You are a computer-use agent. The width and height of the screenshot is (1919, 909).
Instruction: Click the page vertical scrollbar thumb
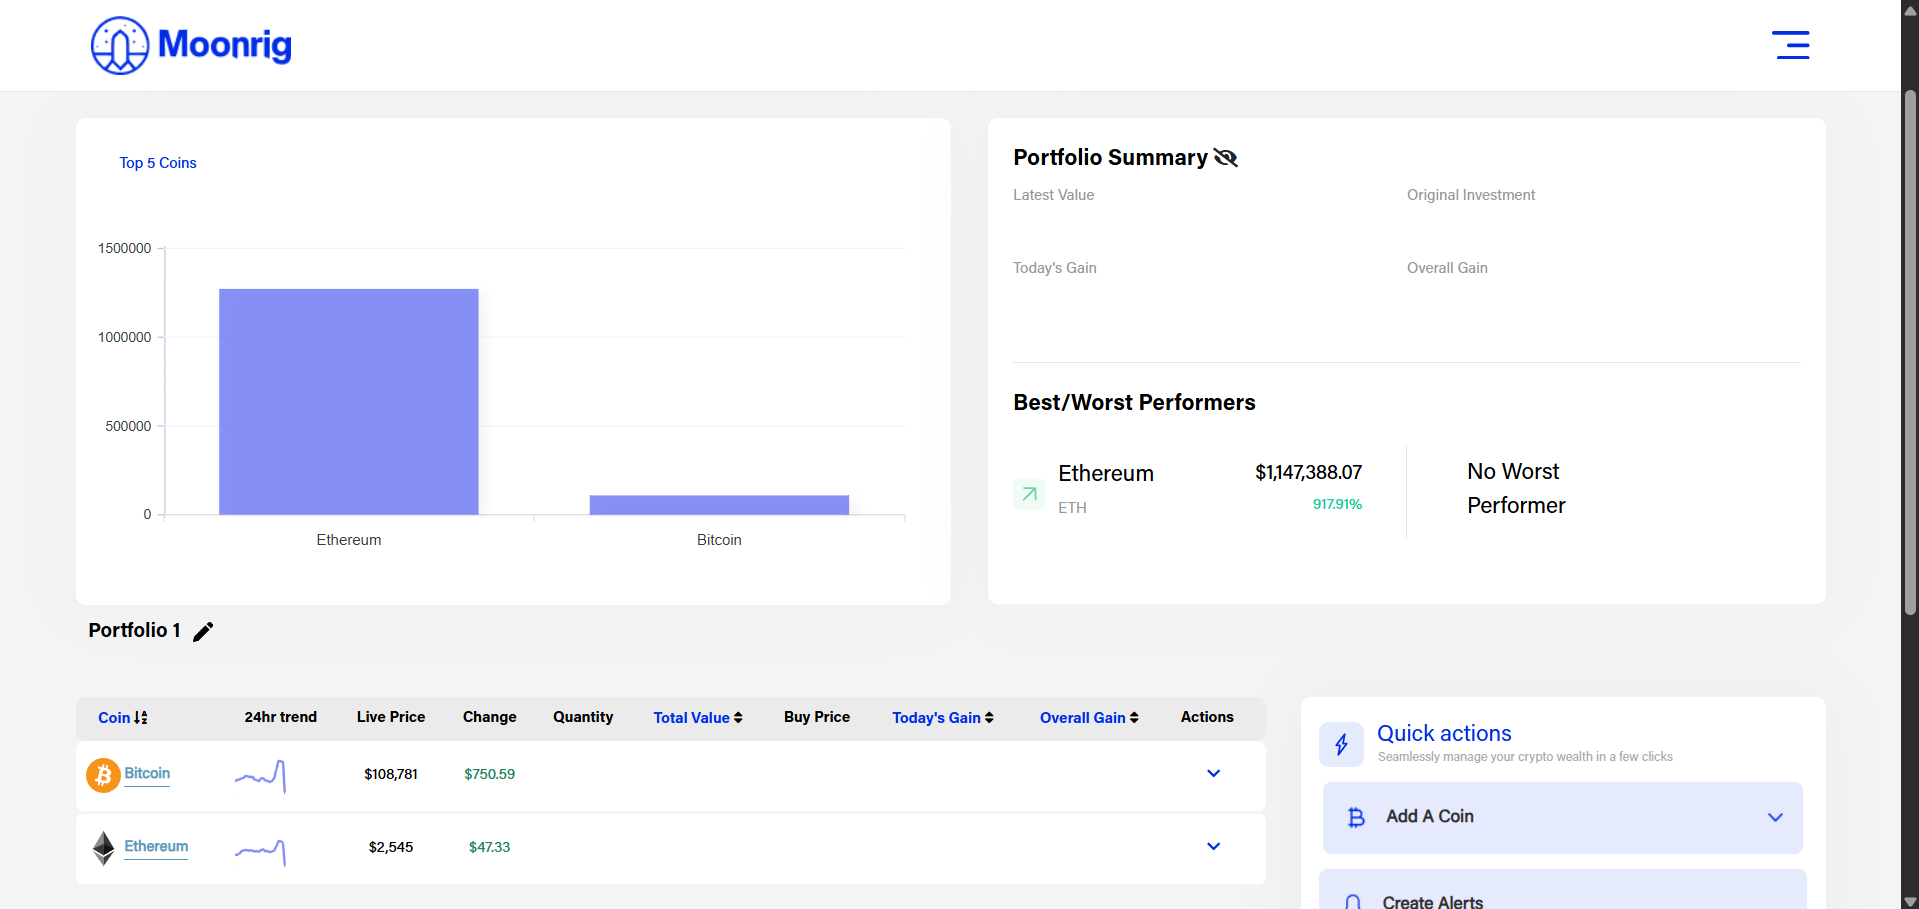1910,352
